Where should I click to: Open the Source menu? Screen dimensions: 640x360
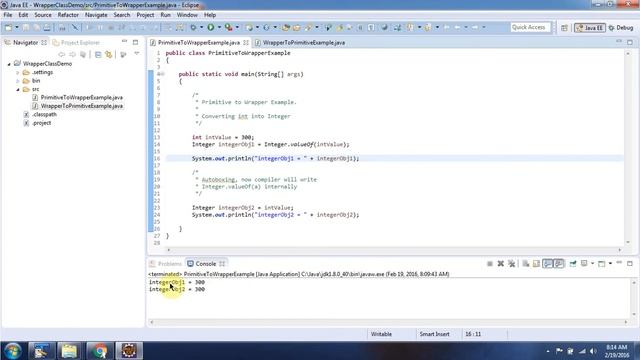click(x=43, y=15)
